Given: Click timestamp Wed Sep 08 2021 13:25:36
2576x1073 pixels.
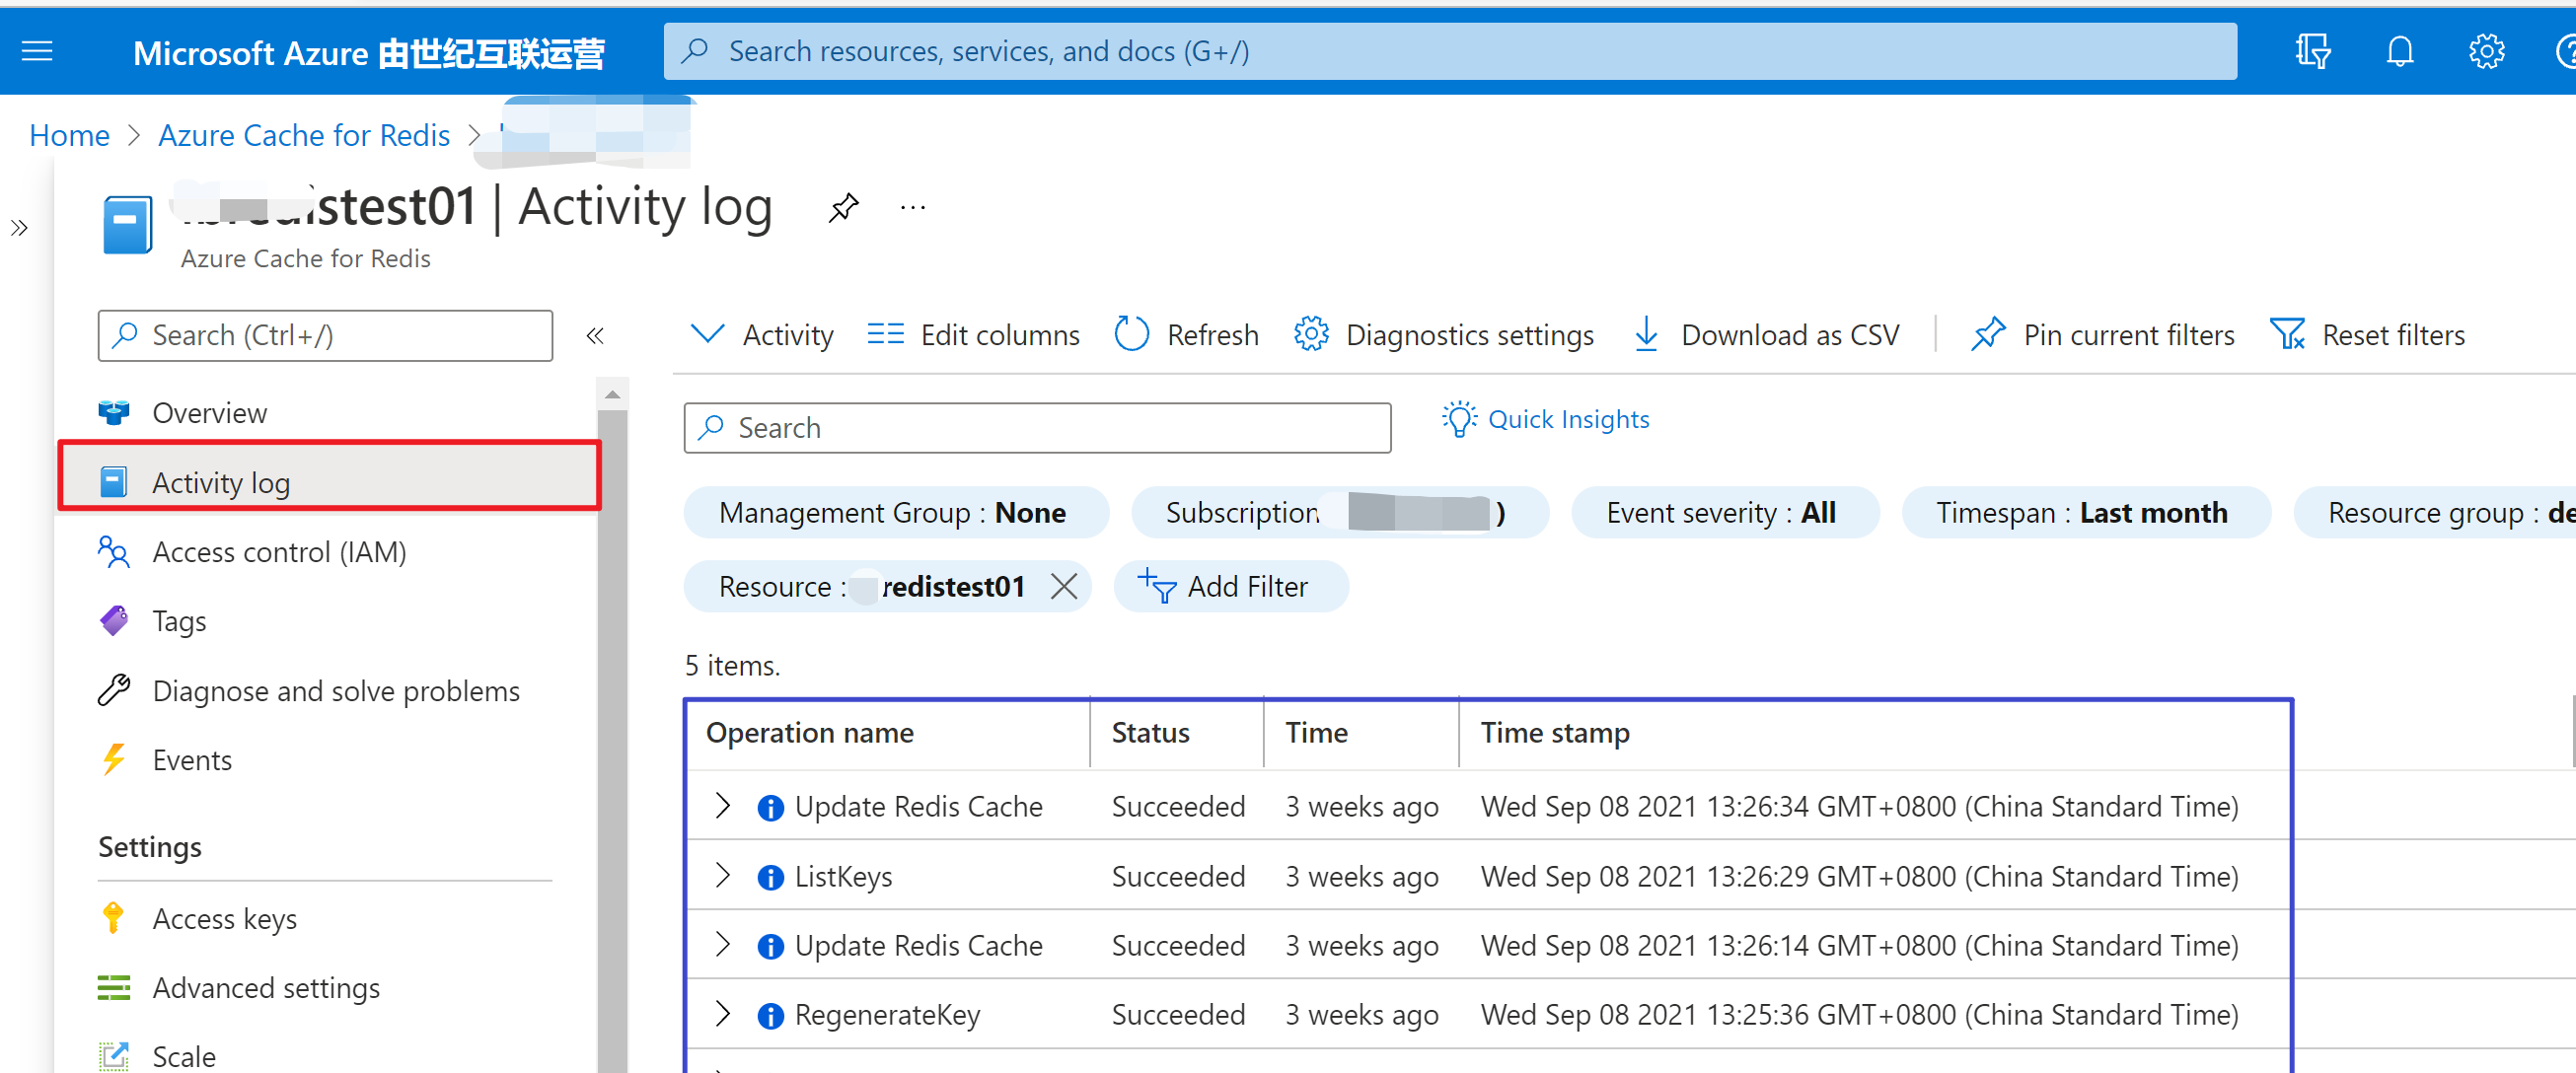Looking at the screenshot, I should point(1859,1015).
